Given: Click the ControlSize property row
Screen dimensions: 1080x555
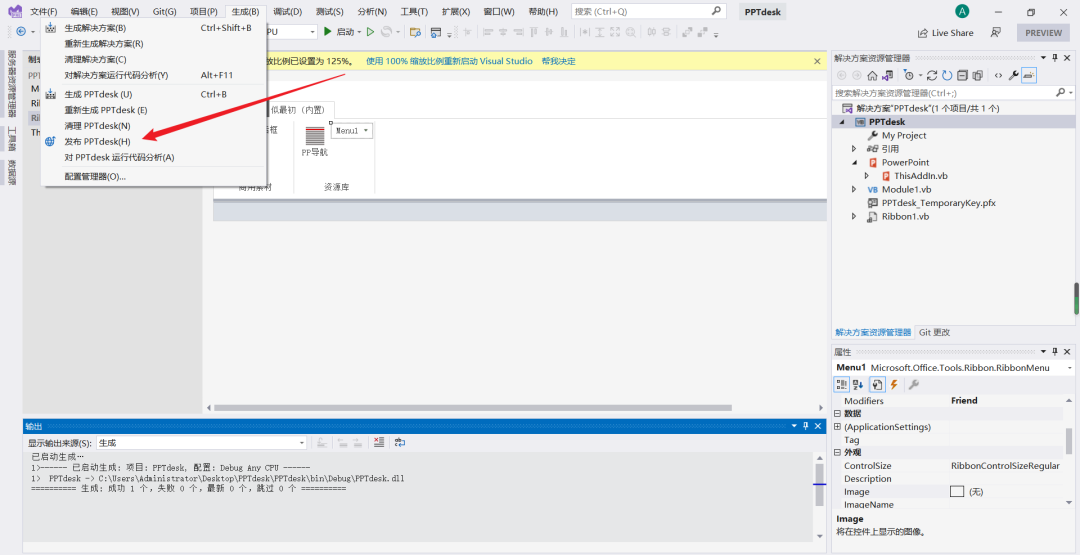Looking at the screenshot, I should coord(949,465).
